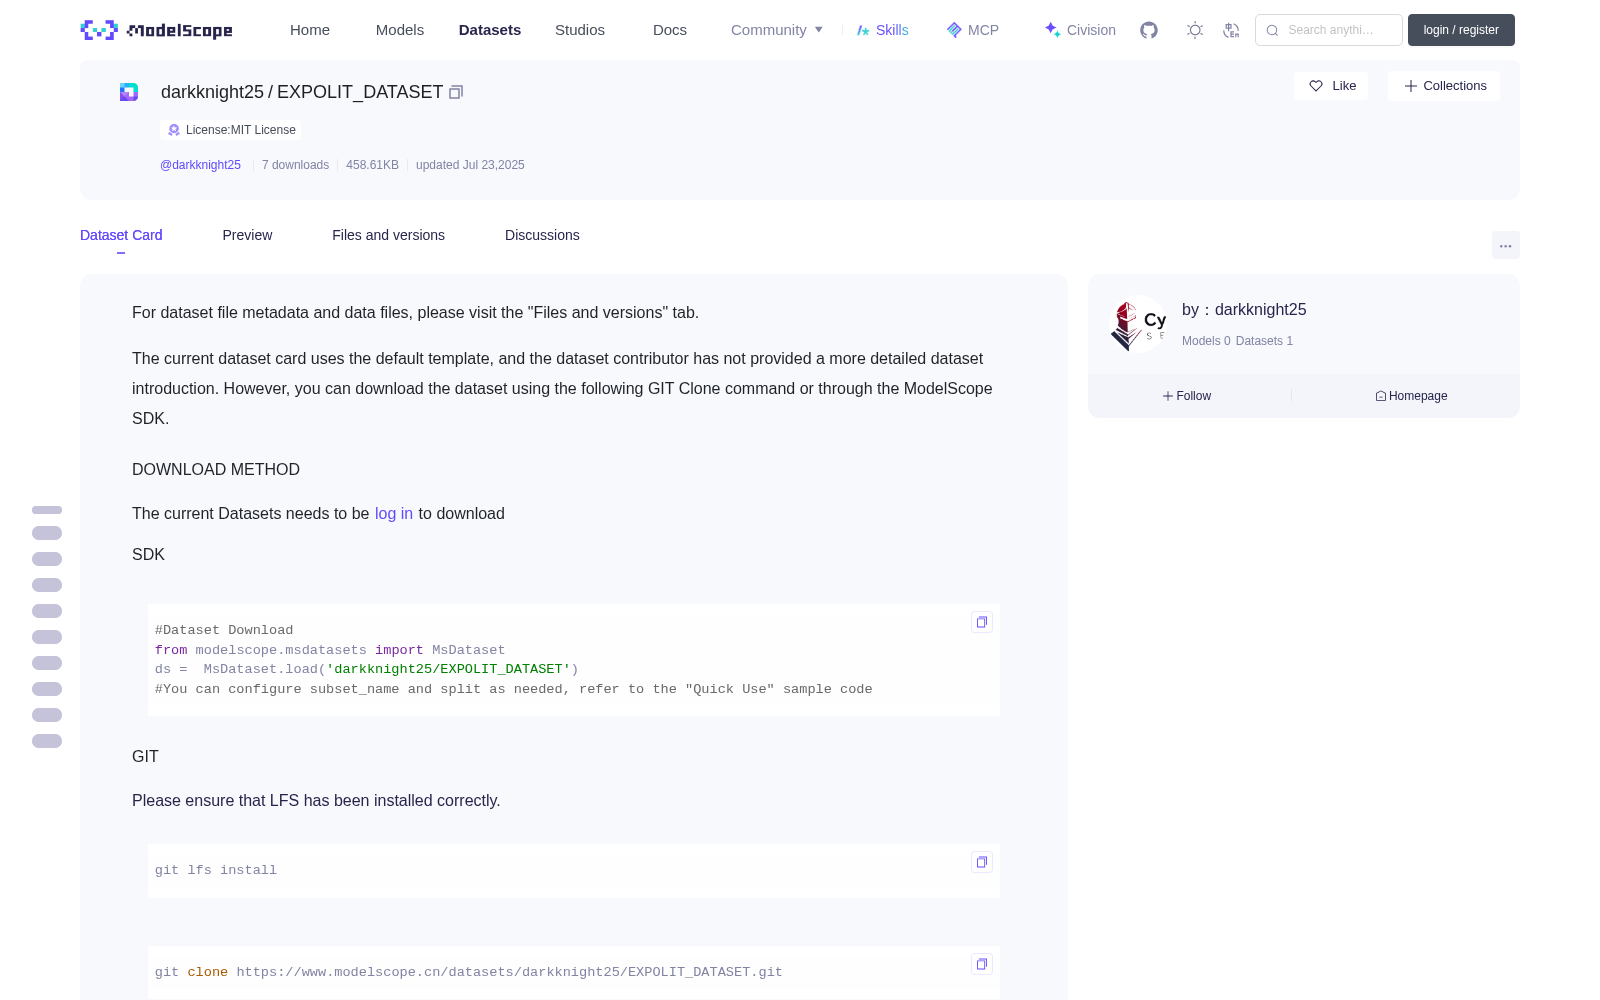Click the "from modelscope.msdatasets import" code line
Viewport: 1600px width, 1000px height.
click(330, 650)
